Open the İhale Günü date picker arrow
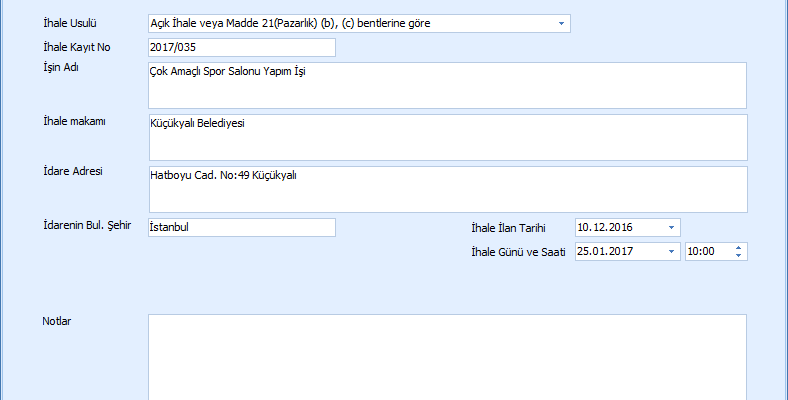The height and width of the screenshot is (400, 788). pyautogui.click(x=671, y=252)
